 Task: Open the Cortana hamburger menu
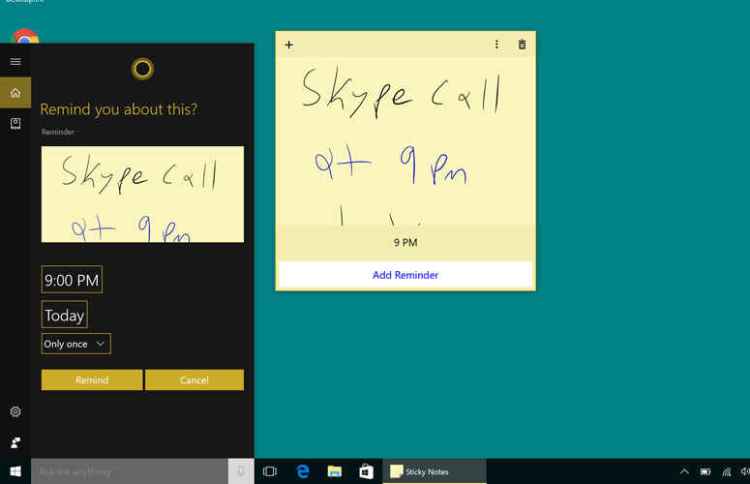point(15,62)
